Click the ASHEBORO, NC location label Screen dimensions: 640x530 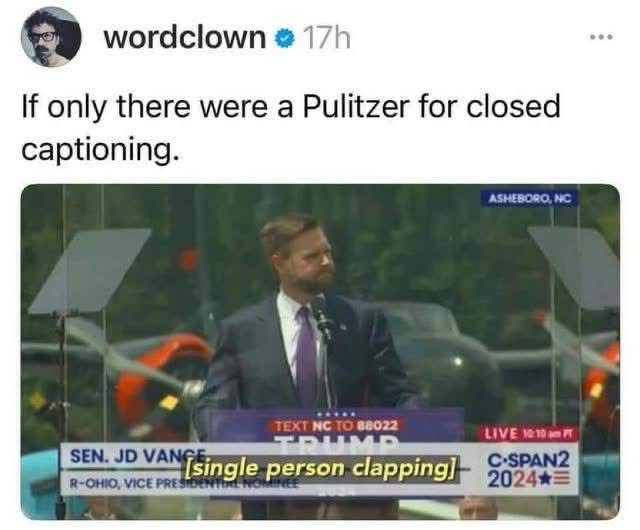(x=529, y=198)
